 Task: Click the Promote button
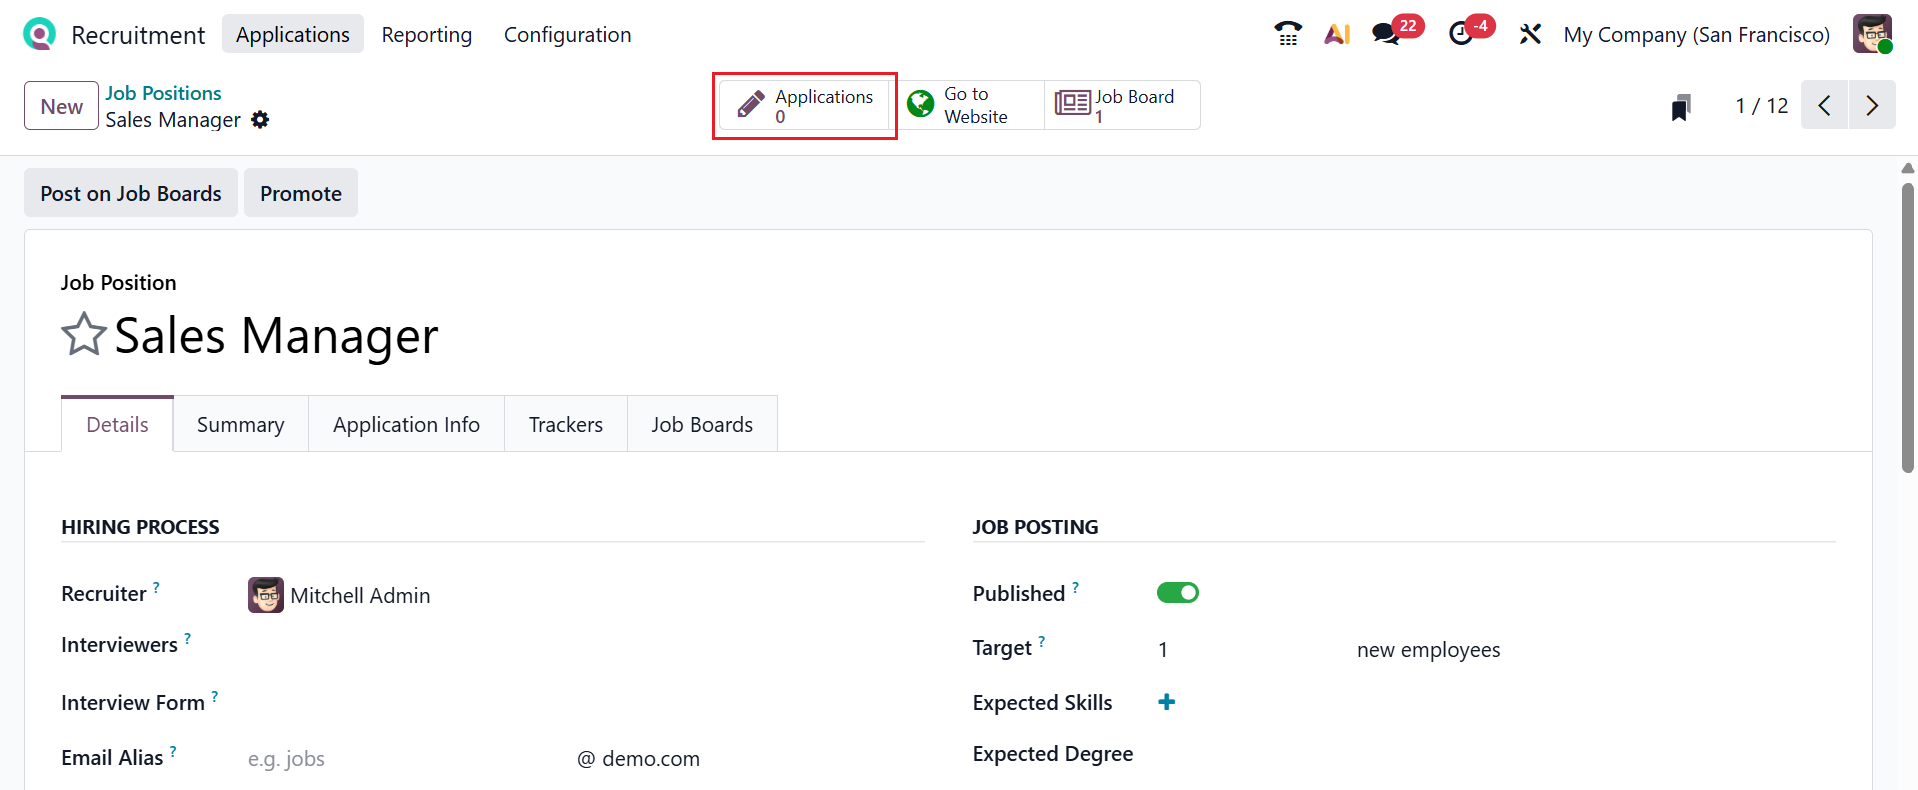[x=300, y=193]
